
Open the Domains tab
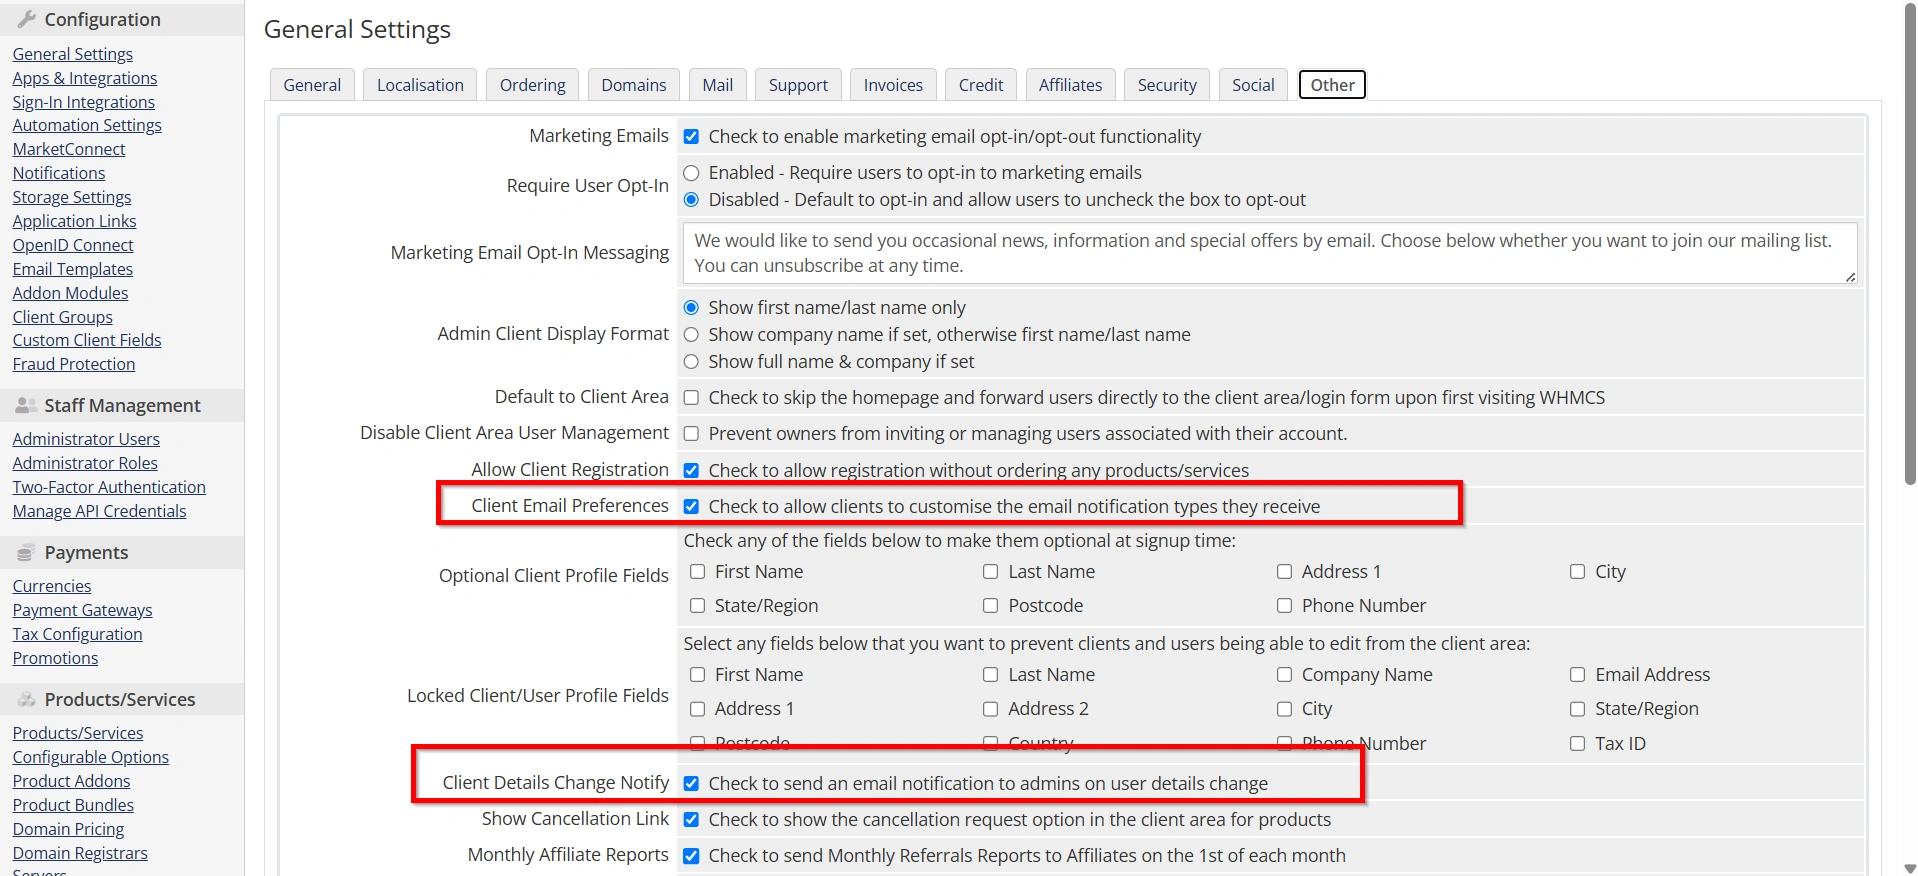(634, 85)
